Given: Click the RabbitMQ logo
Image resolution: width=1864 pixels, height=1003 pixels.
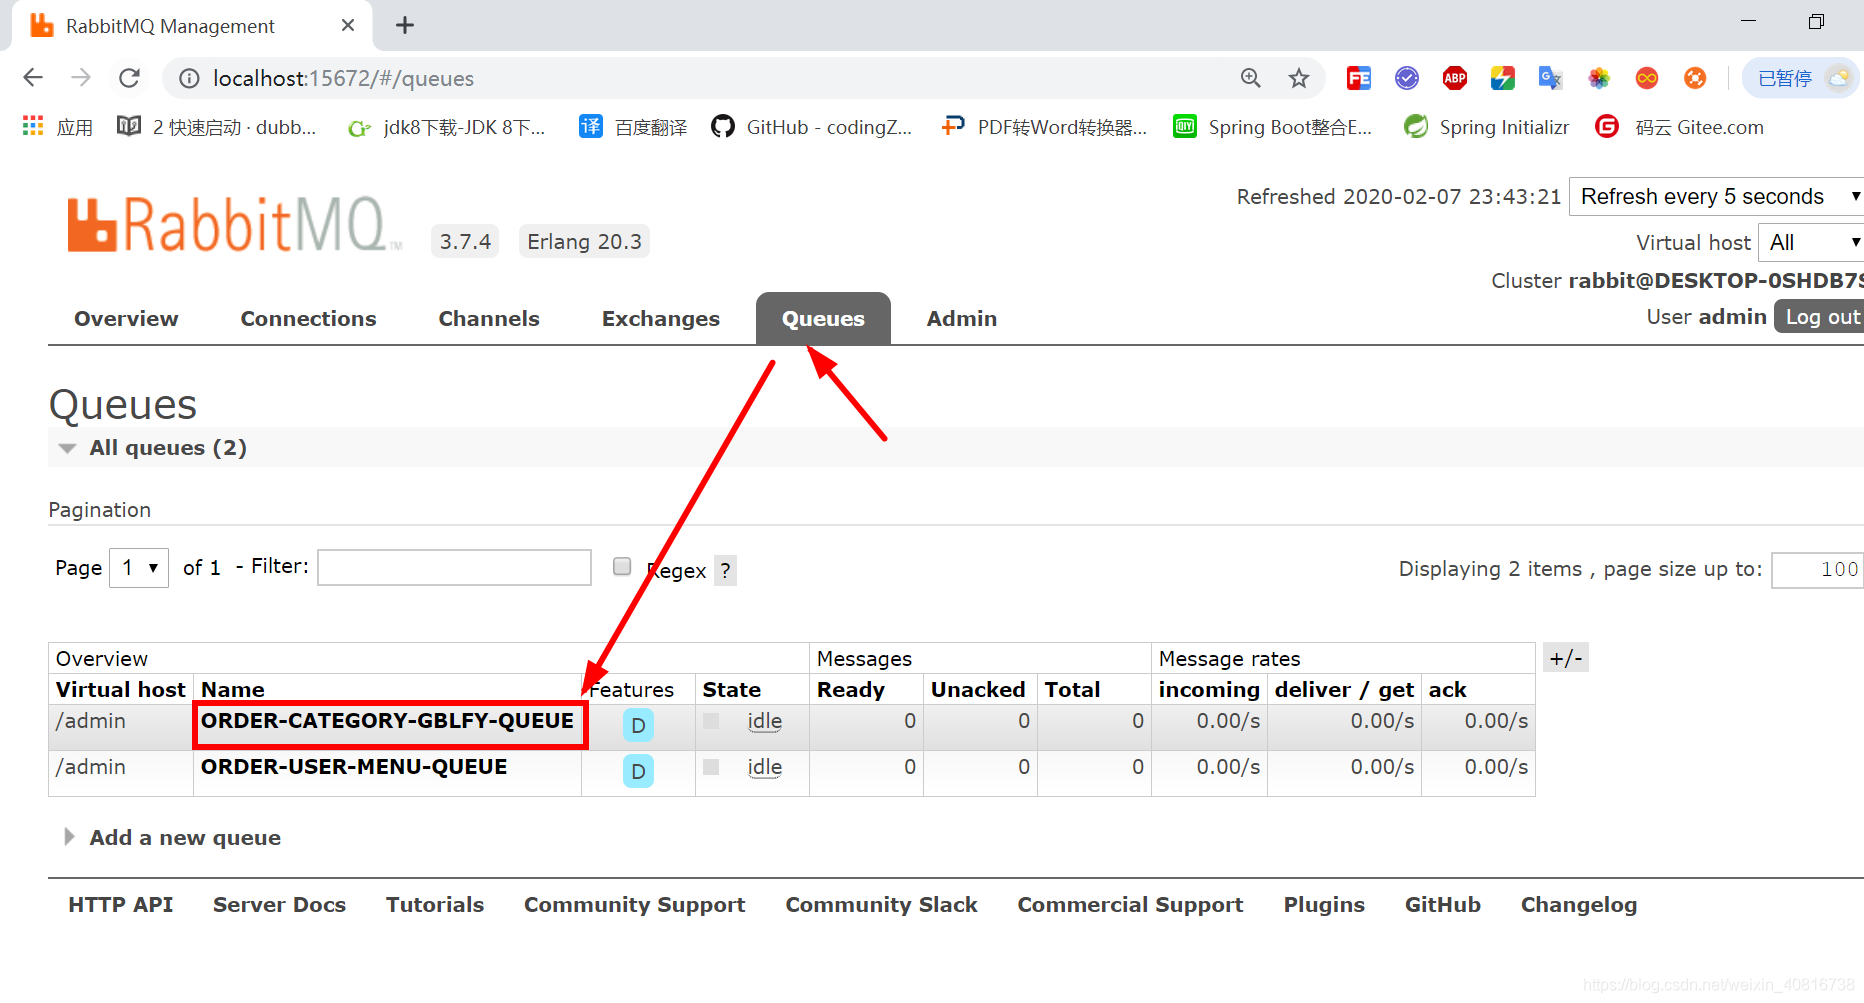Looking at the screenshot, I should click(233, 224).
